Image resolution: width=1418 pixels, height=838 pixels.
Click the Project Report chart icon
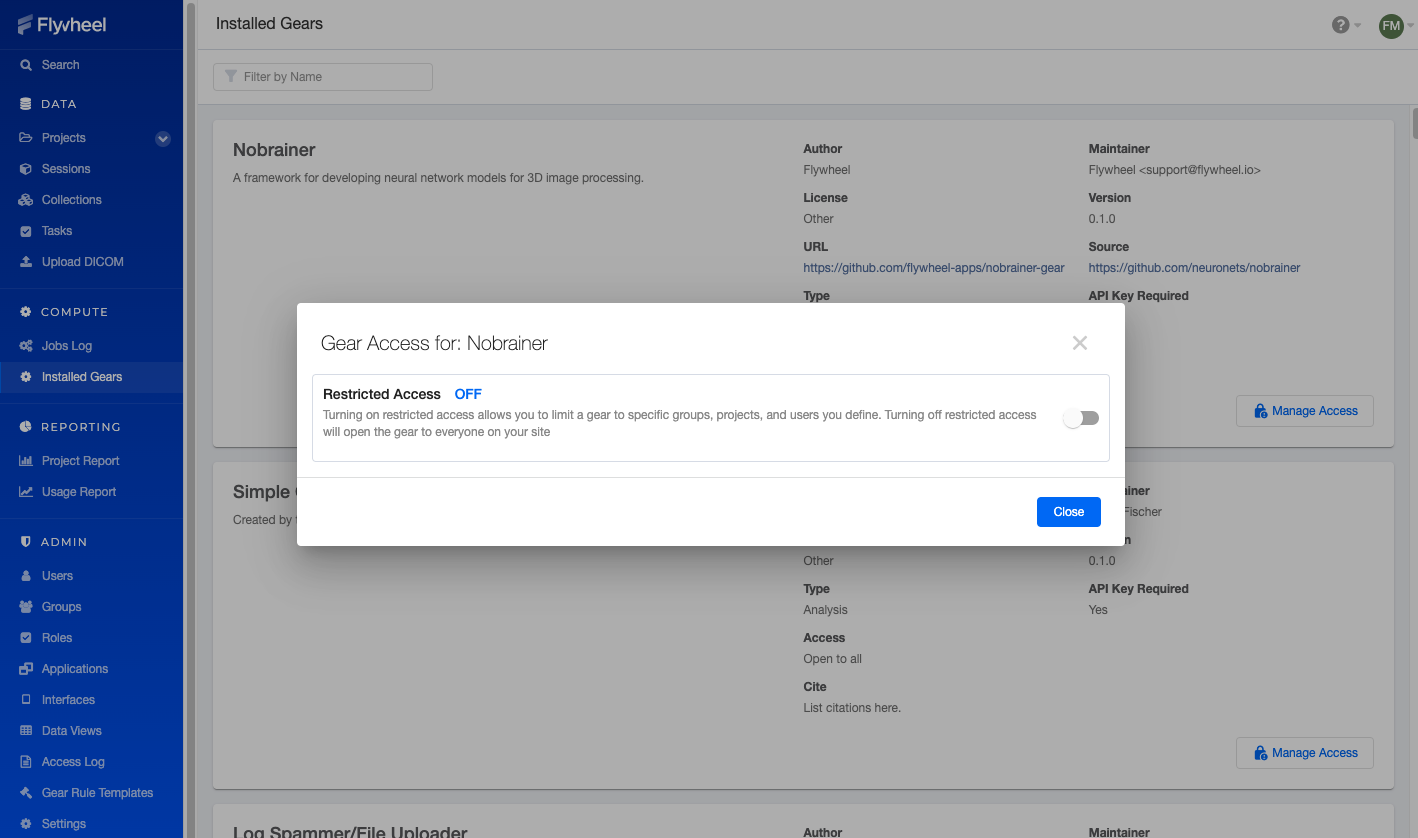point(27,461)
